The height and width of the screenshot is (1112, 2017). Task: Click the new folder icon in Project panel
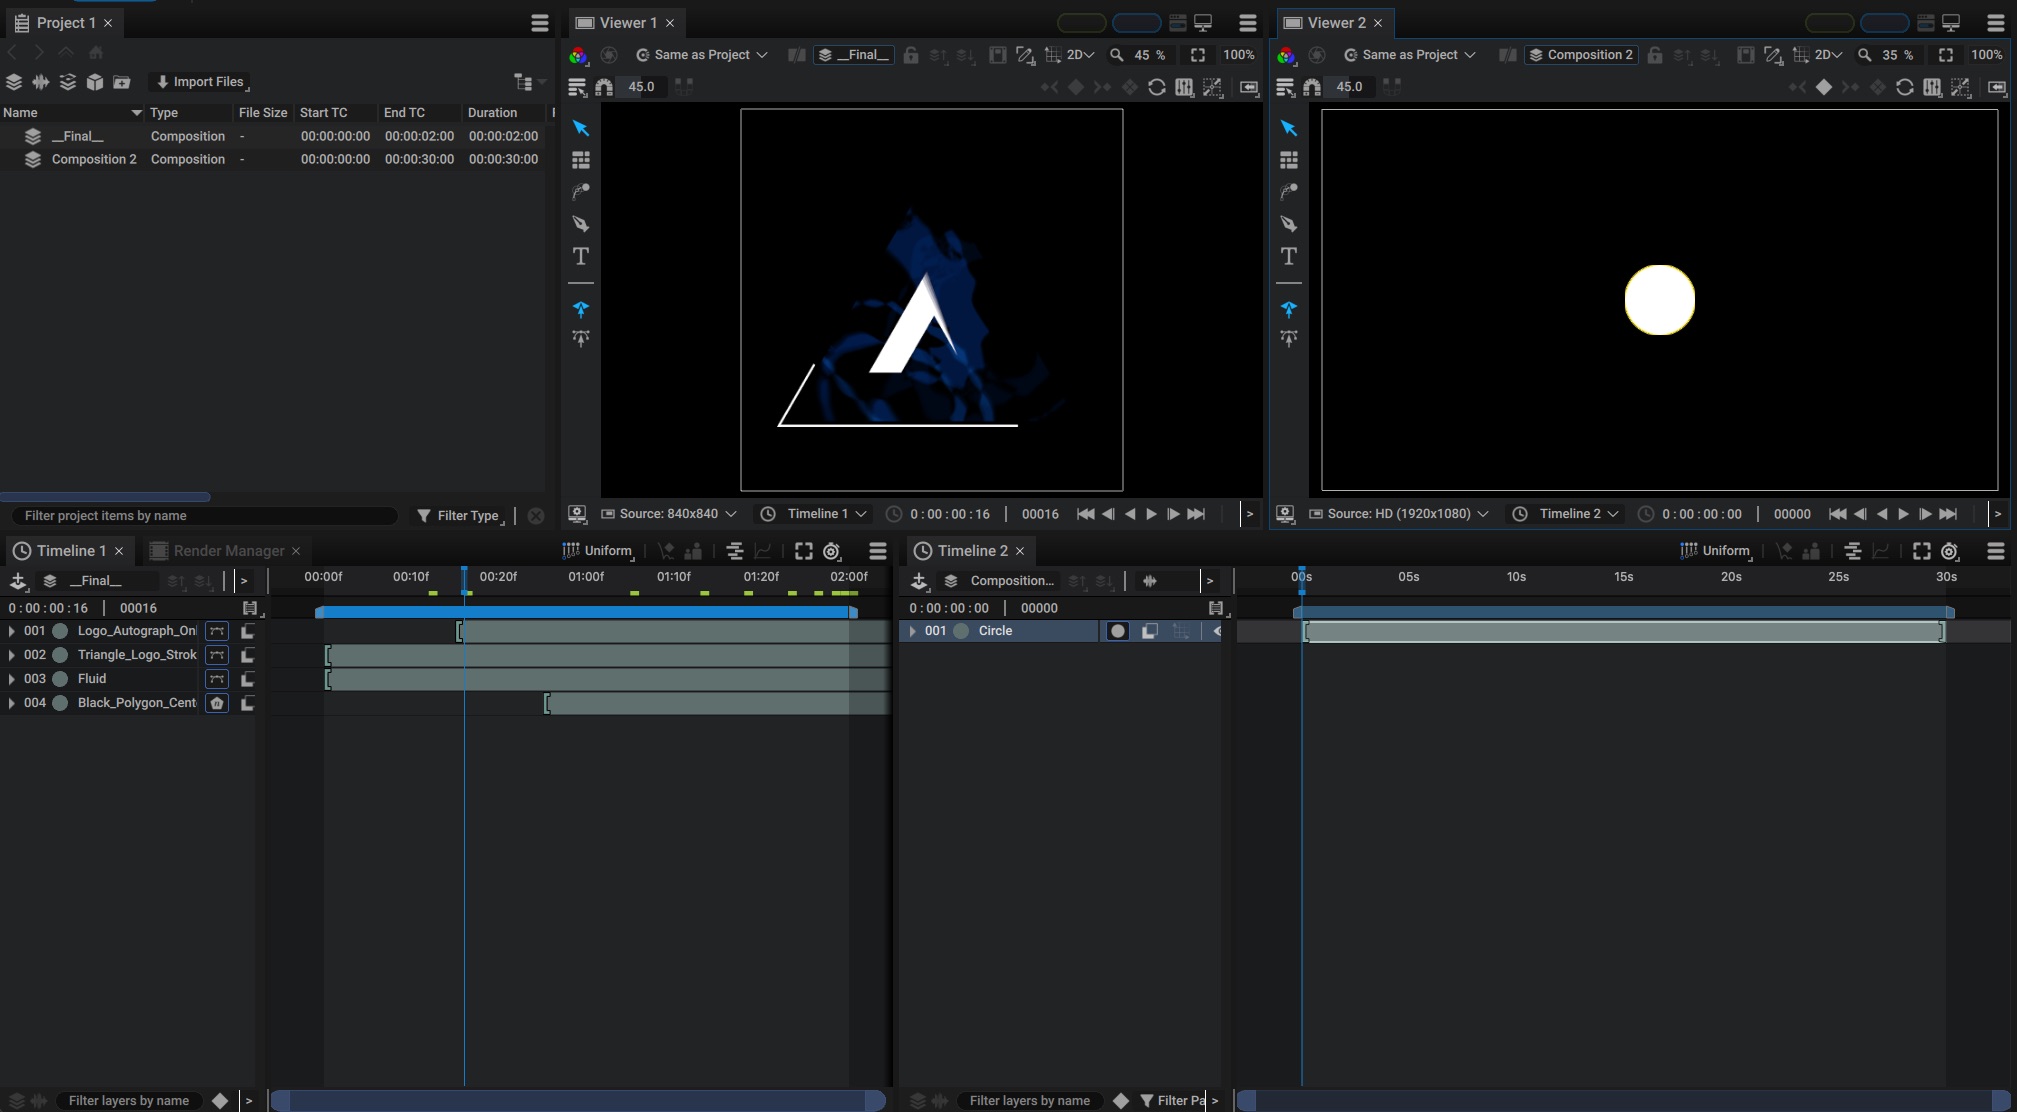[122, 82]
